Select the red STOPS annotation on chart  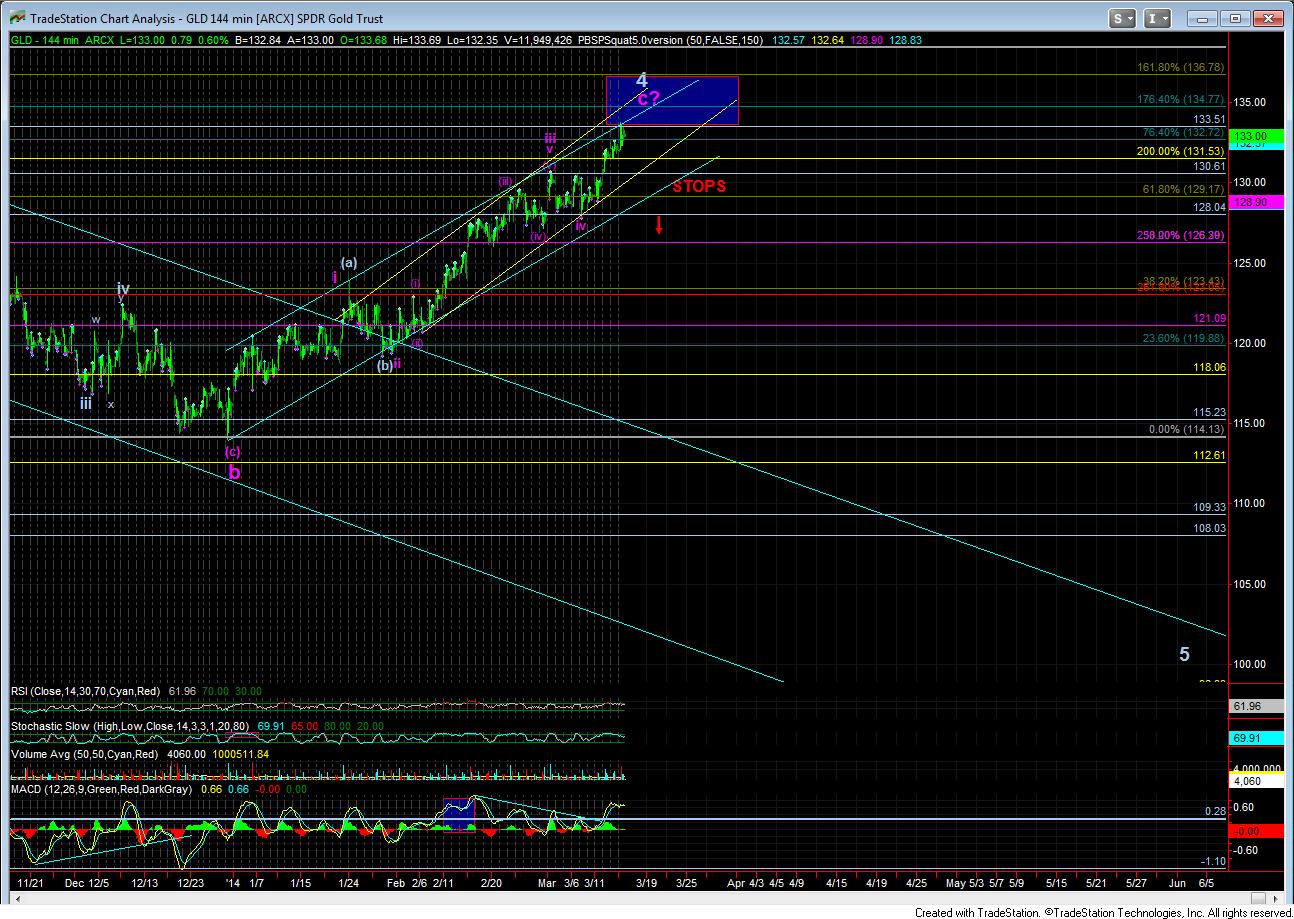point(699,186)
